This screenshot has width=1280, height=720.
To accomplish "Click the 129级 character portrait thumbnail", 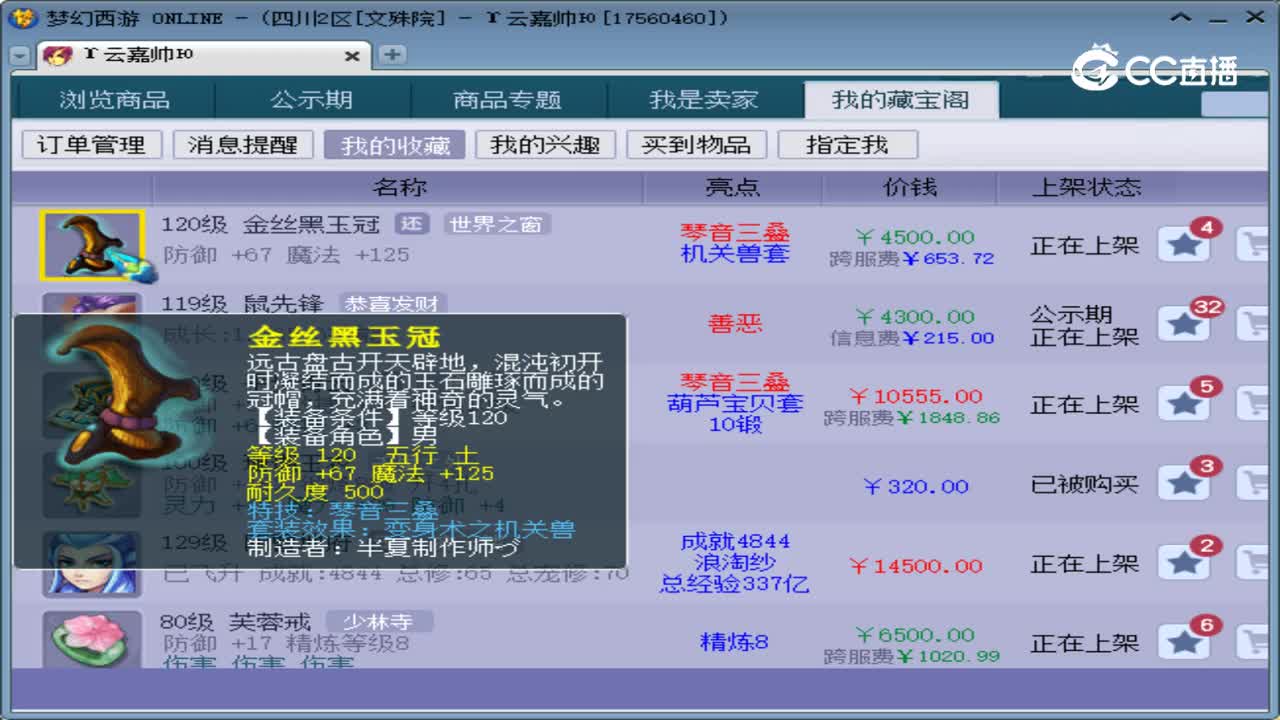I will [92, 566].
